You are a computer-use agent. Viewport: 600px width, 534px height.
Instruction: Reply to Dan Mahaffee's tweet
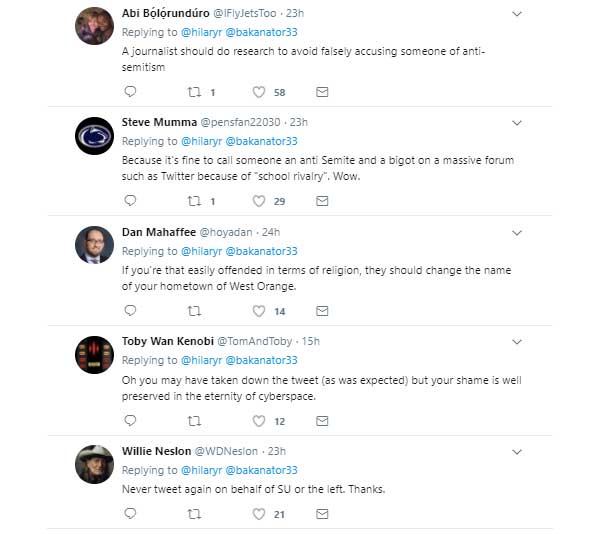pos(130,311)
